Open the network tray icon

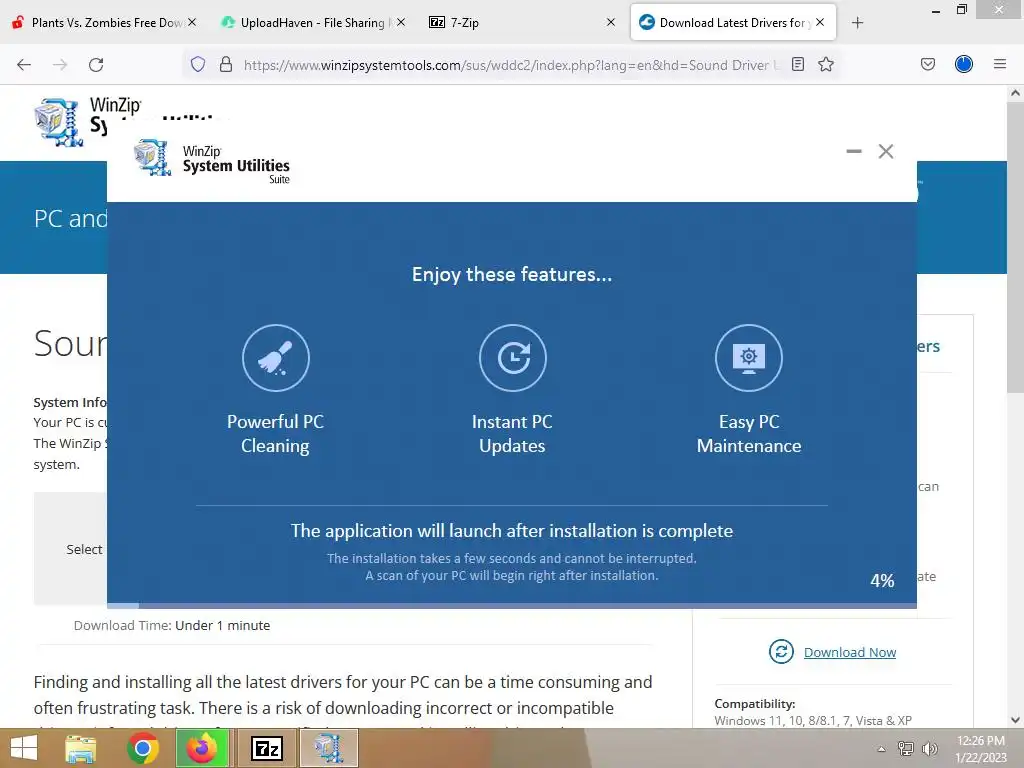click(x=906, y=748)
